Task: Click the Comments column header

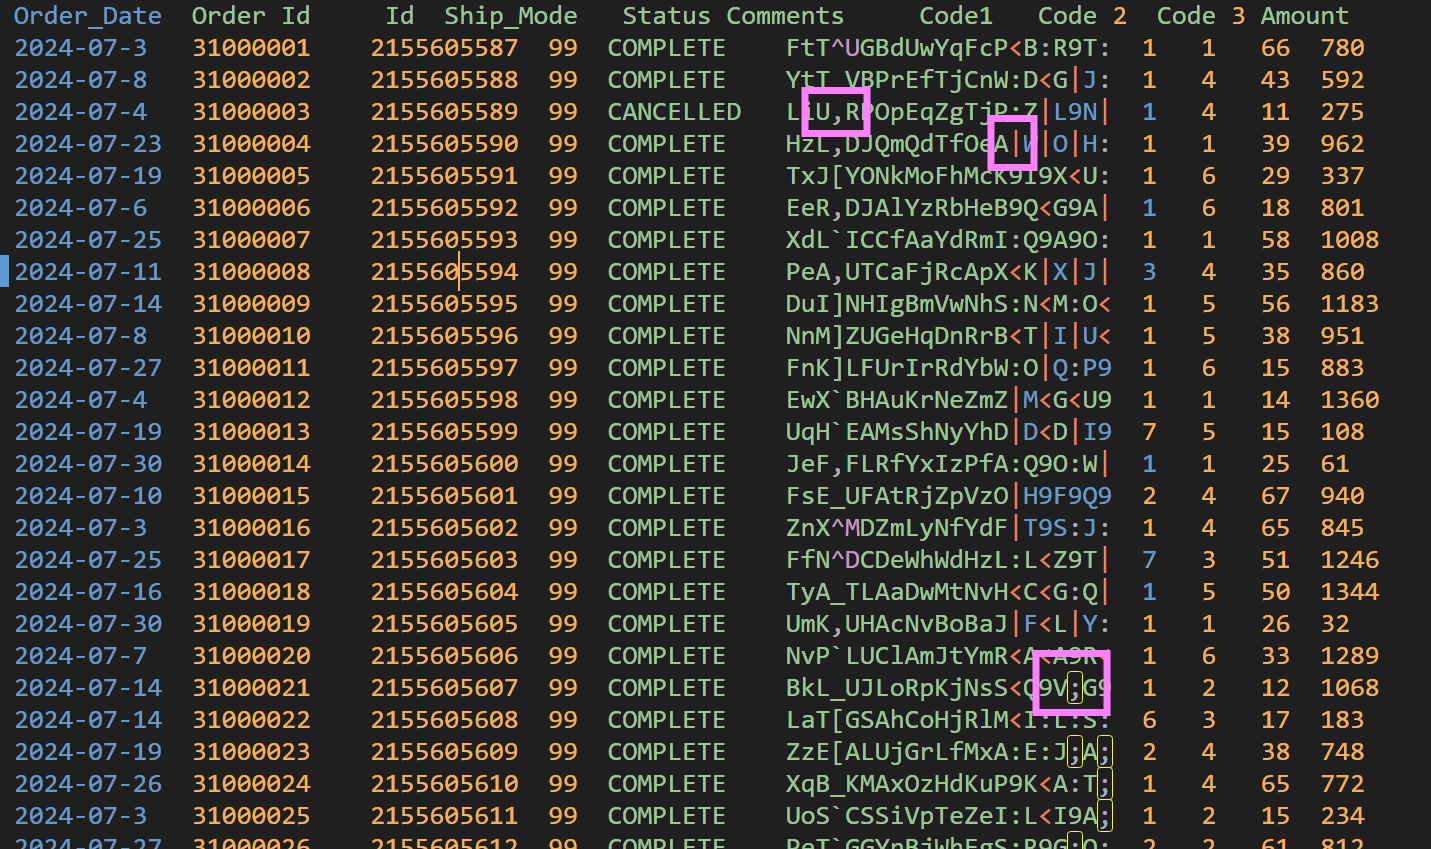Action: (x=785, y=15)
